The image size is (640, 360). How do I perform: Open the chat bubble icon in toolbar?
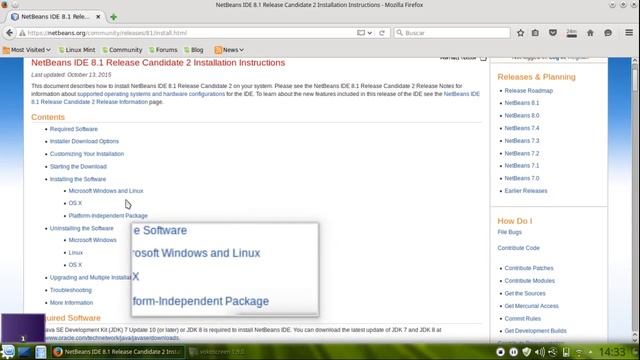point(608,33)
